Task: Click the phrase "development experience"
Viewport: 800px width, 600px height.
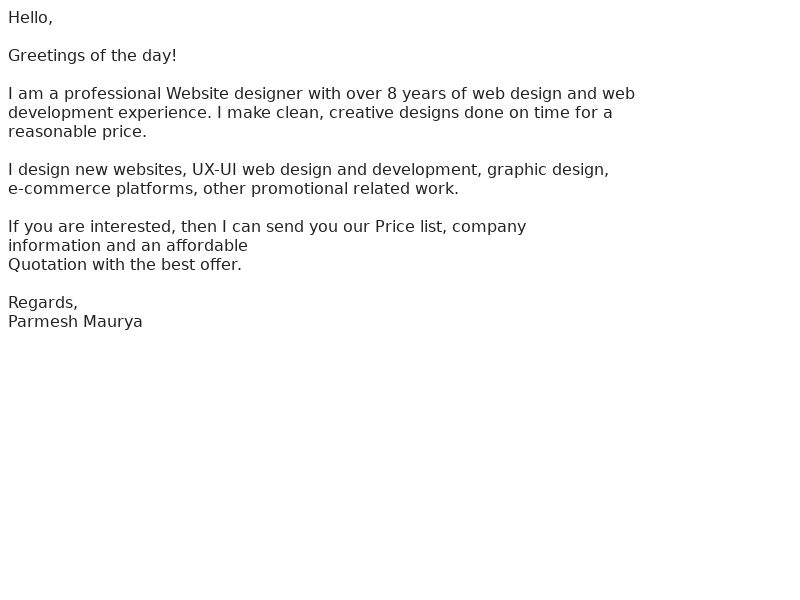Action: (110, 113)
